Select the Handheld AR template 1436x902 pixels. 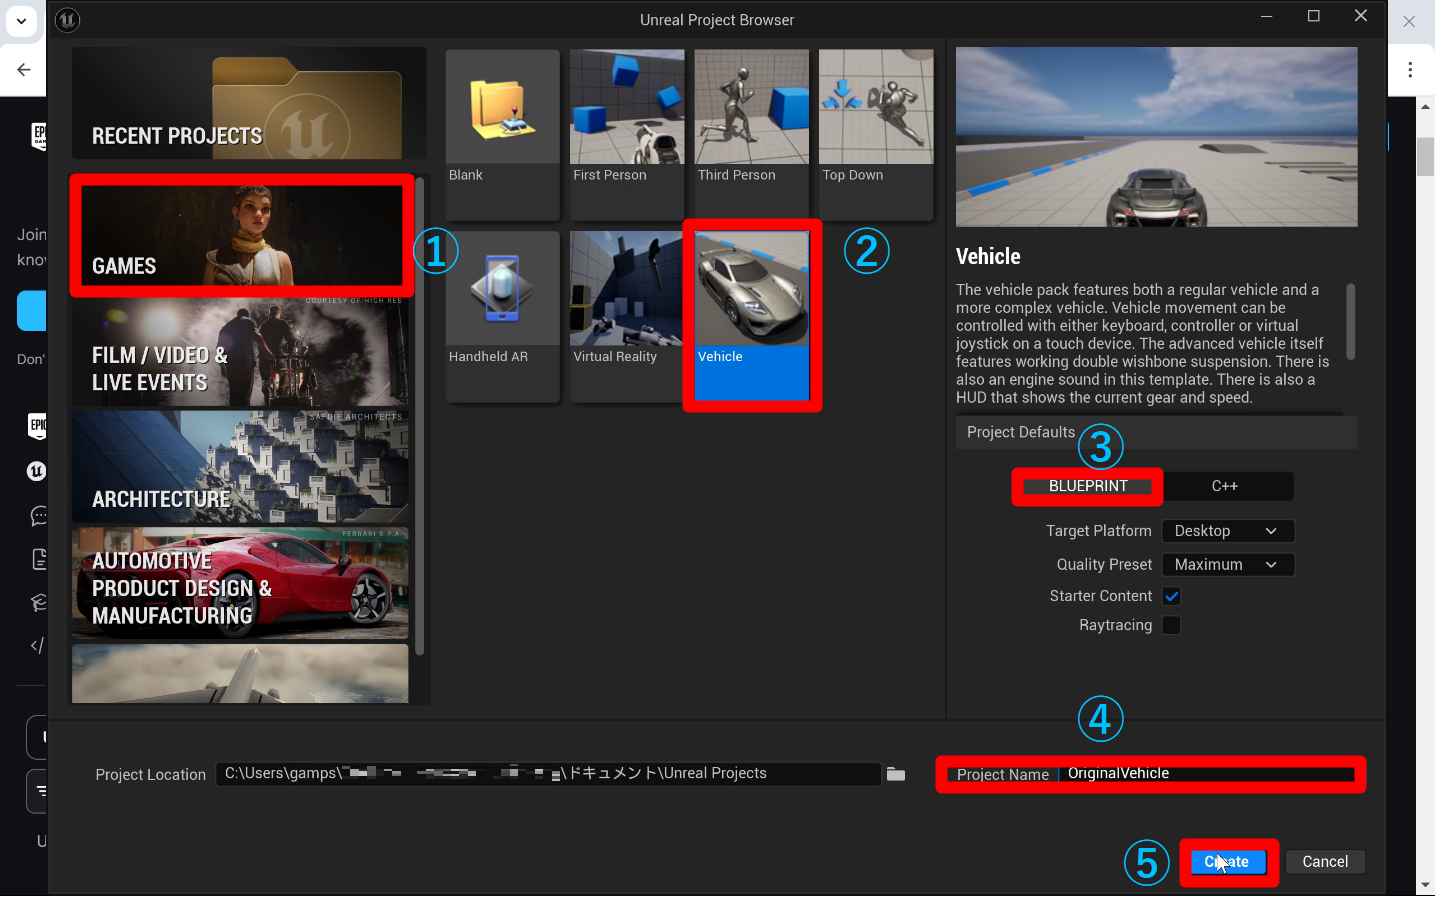coord(502,316)
